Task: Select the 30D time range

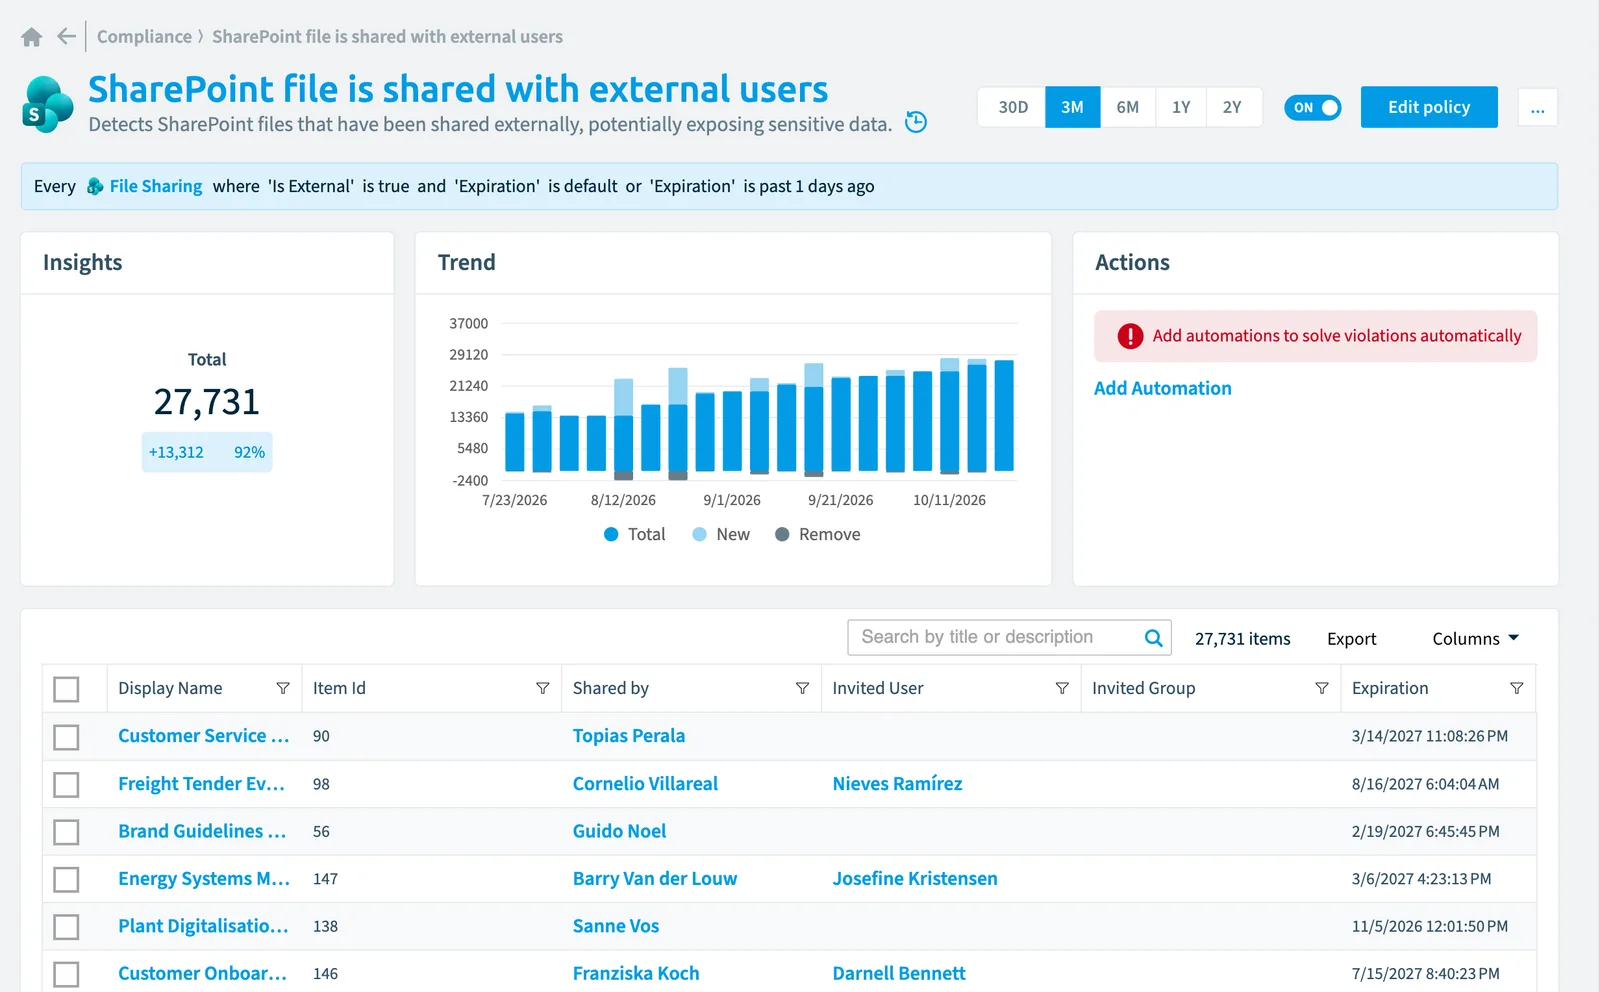Action: point(1013,107)
